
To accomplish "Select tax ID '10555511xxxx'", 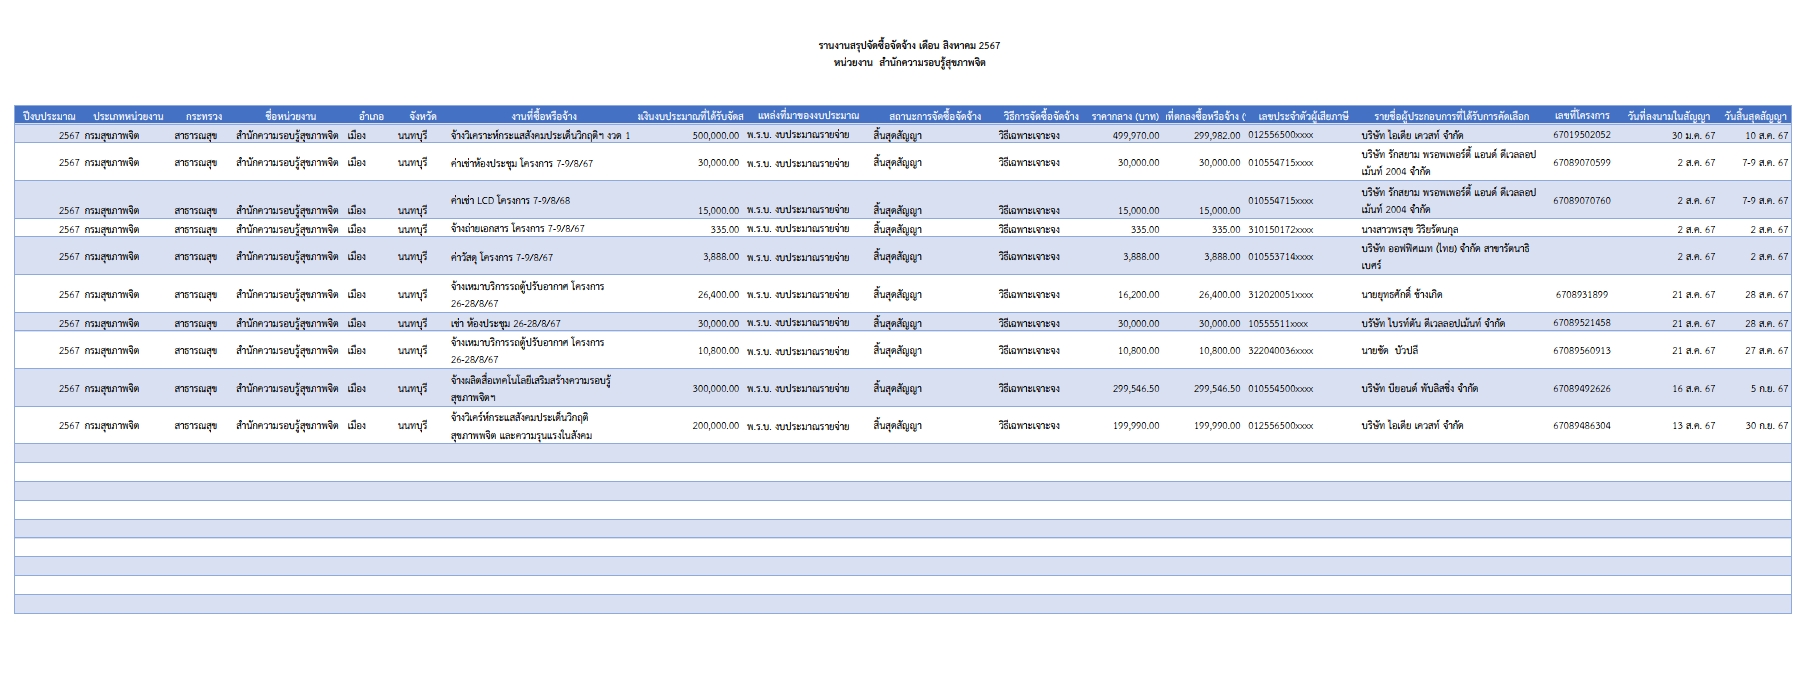I will click(1278, 323).
